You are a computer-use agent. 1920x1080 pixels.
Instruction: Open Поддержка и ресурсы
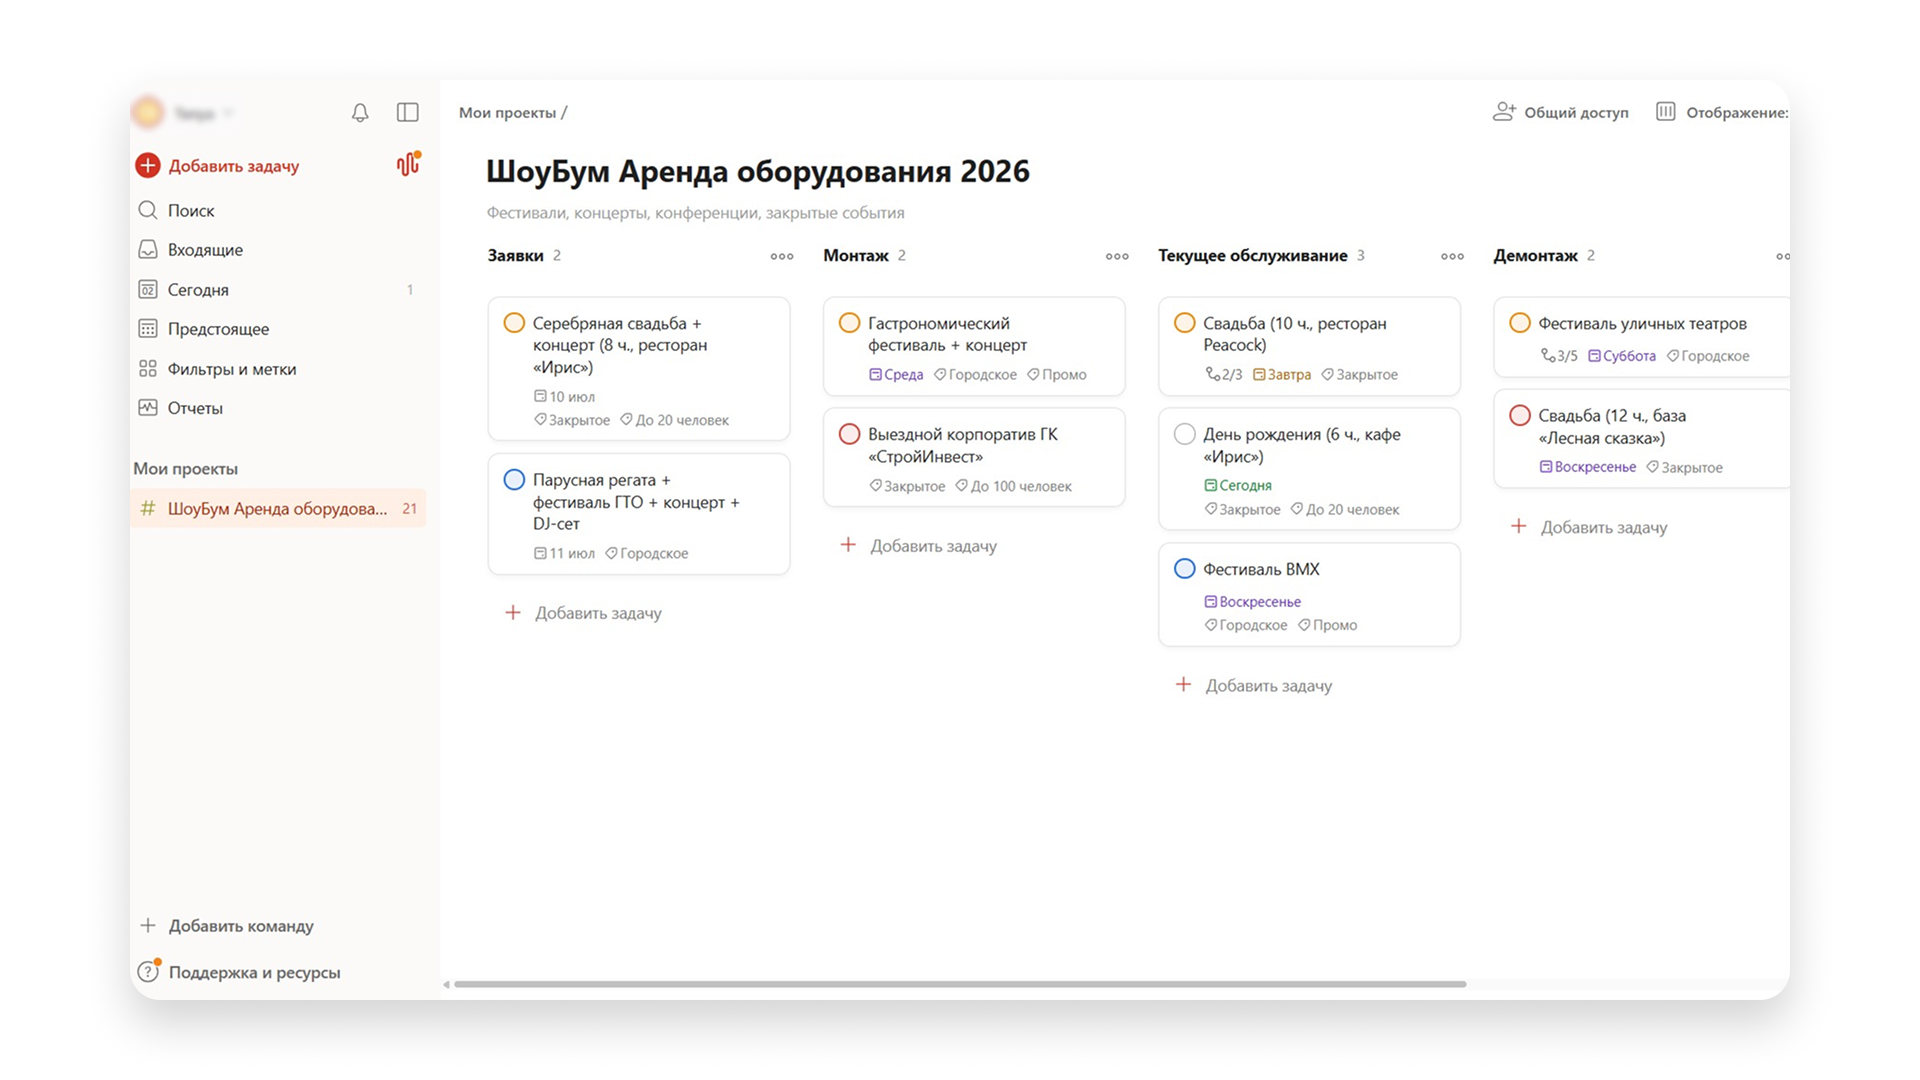pyautogui.click(x=240, y=972)
